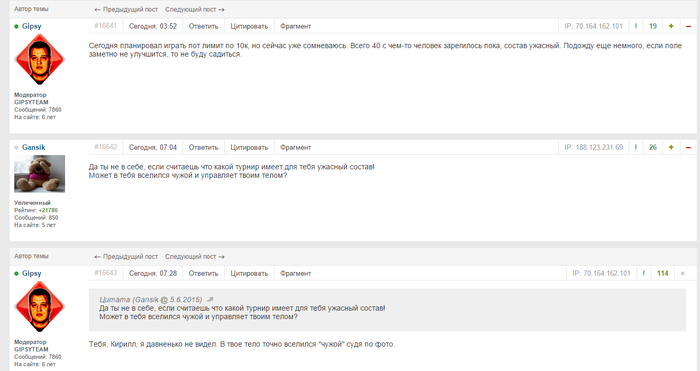Open post number #16642 permalink
This screenshot has width=700, height=371.
[x=106, y=147]
